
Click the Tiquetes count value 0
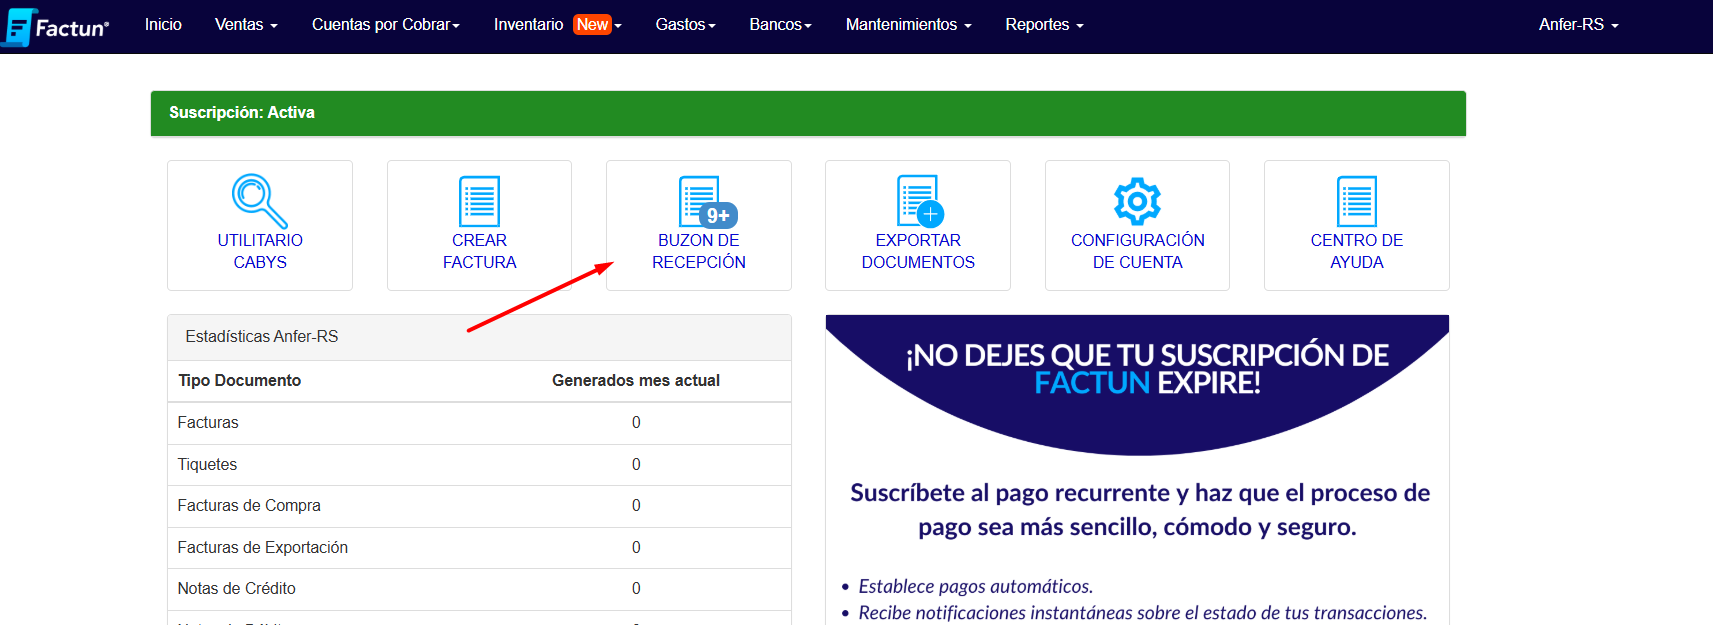pos(636,464)
